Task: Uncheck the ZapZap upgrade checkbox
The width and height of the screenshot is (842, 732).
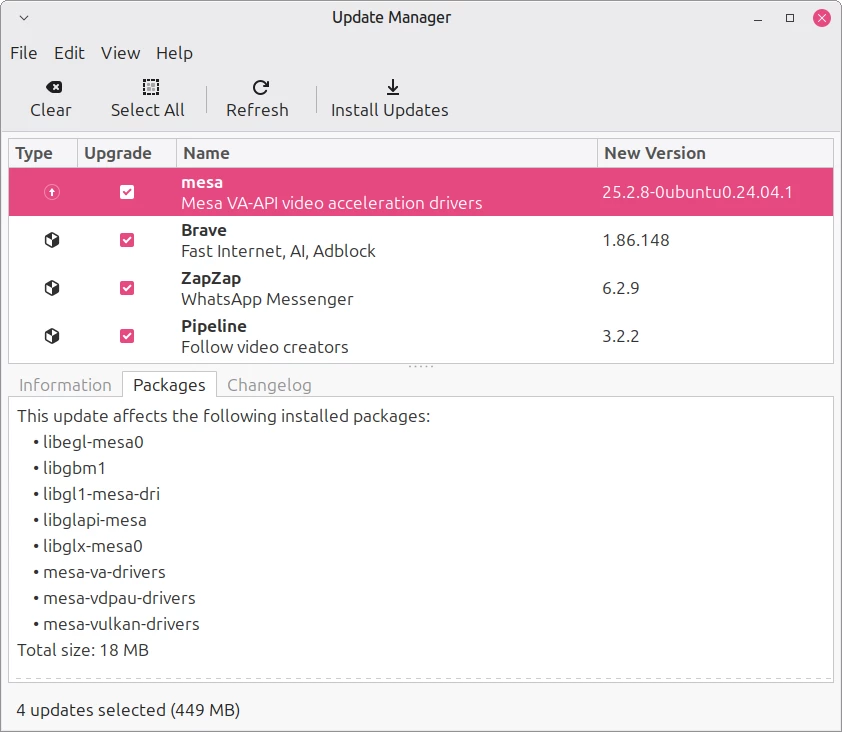Action: click(x=127, y=288)
